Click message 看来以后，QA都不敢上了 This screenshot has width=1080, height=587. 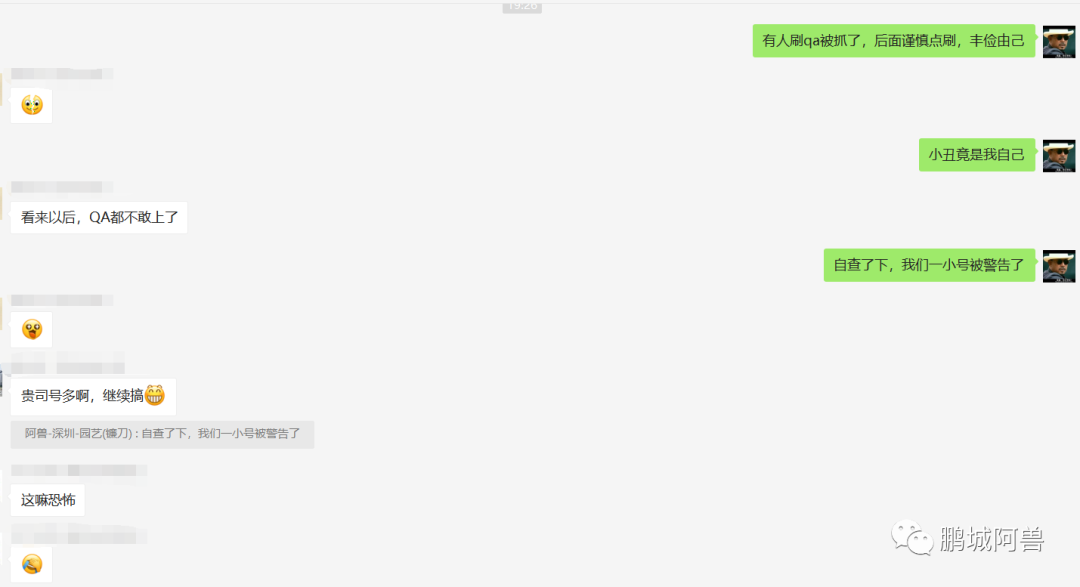(x=99, y=217)
